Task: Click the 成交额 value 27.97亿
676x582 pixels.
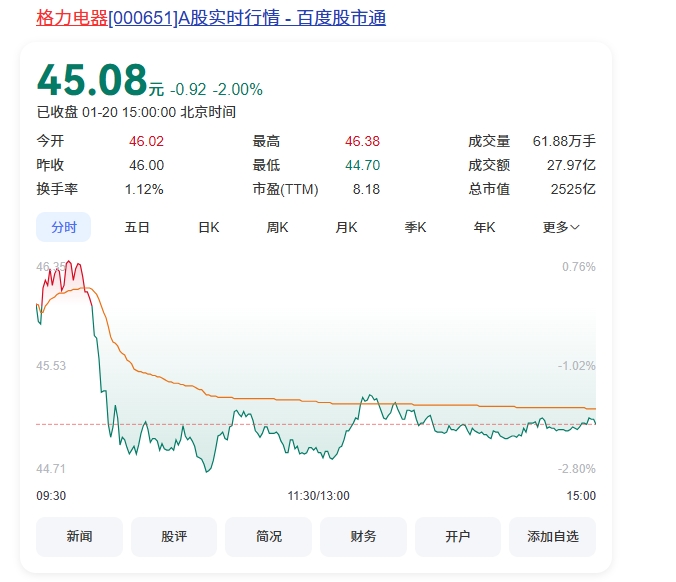Action: pyautogui.click(x=571, y=165)
